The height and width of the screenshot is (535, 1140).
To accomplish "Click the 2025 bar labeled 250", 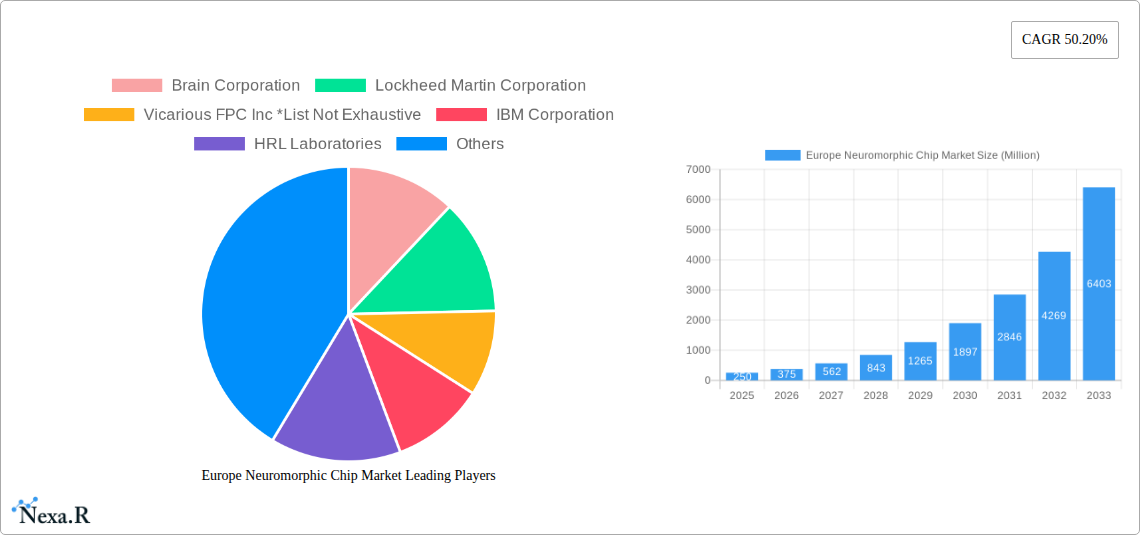I will pyautogui.click(x=742, y=377).
